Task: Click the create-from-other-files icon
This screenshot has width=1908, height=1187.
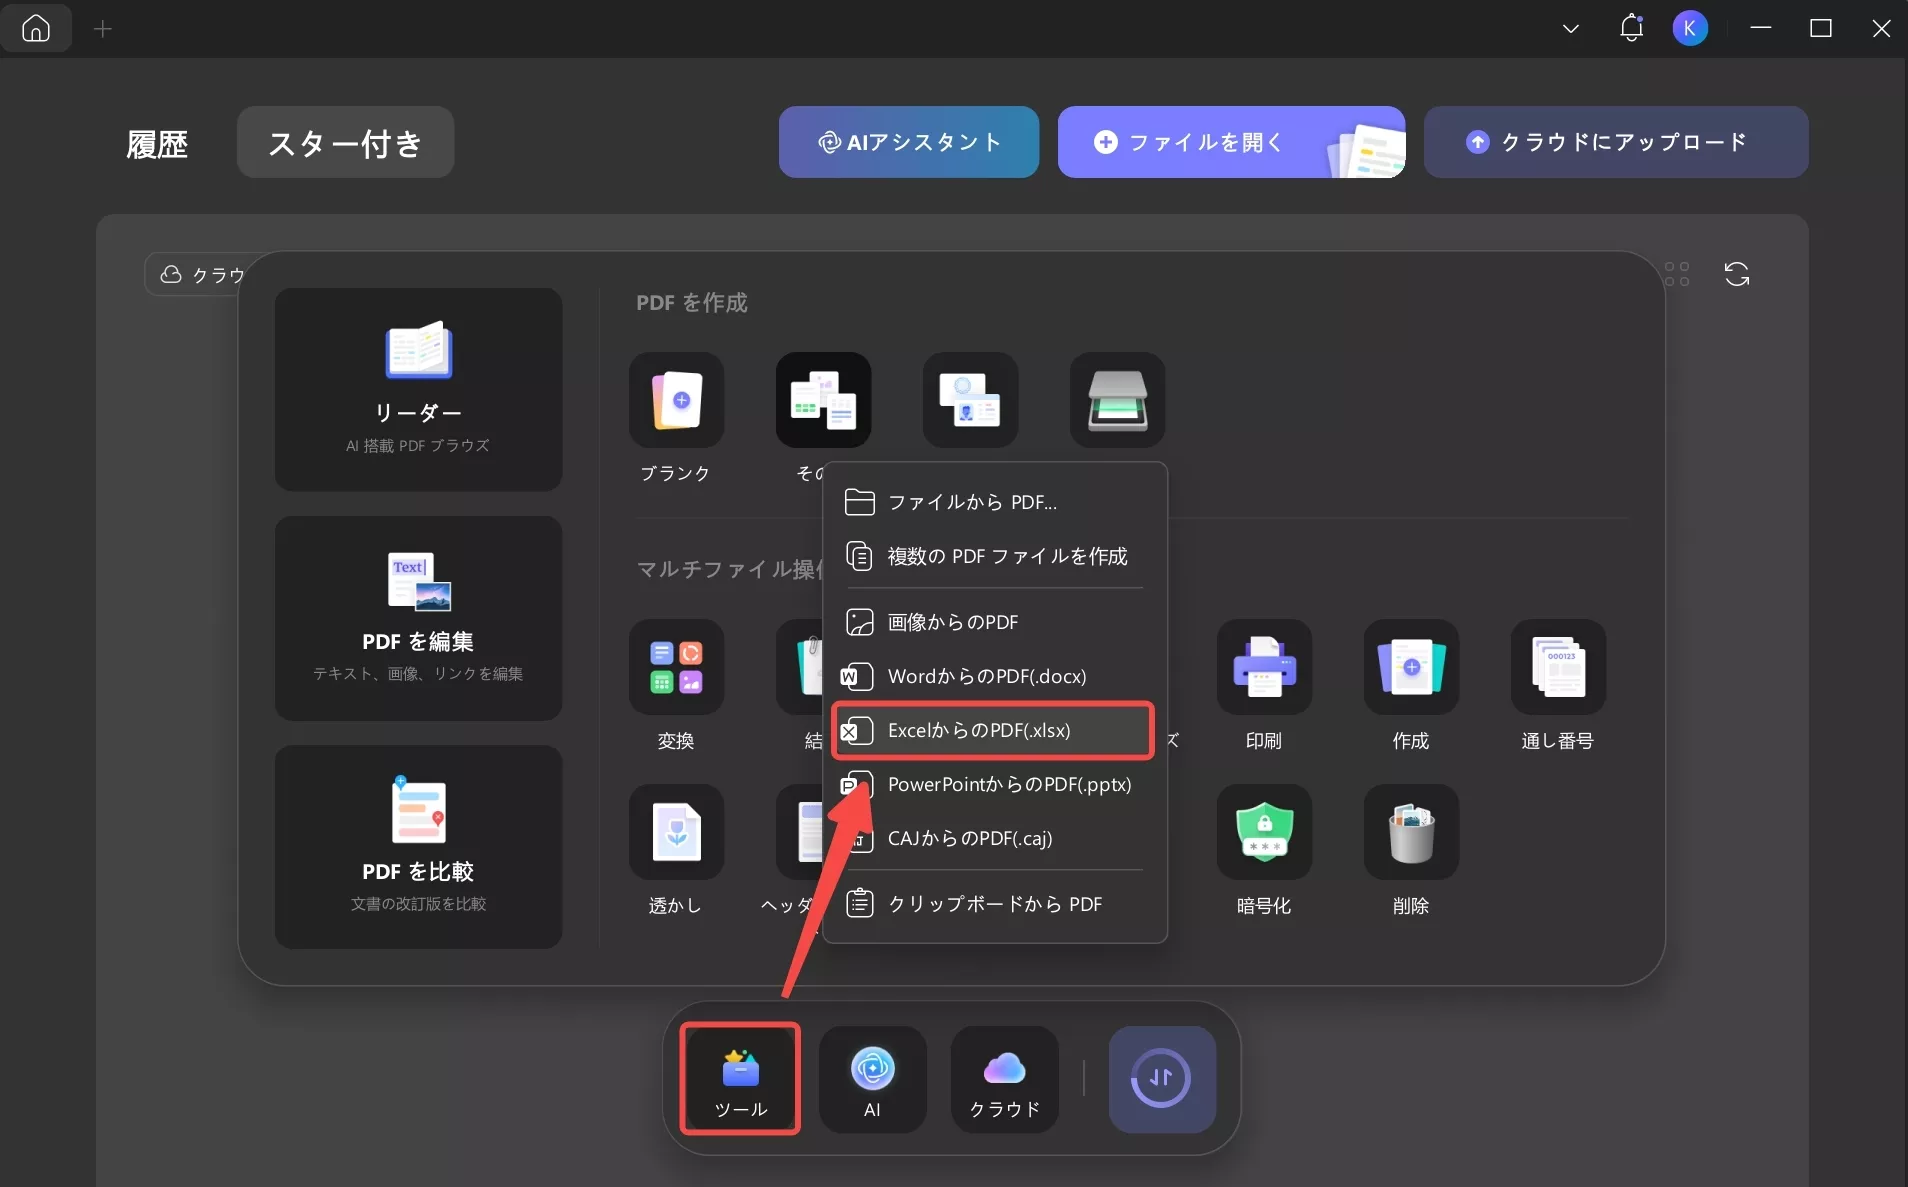Action: pyautogui.click(x=823, y=400)
